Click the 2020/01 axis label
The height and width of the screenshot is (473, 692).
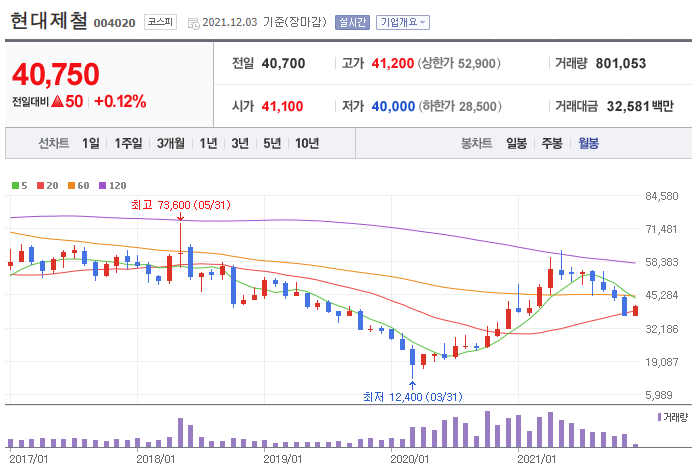coord(410,459)
